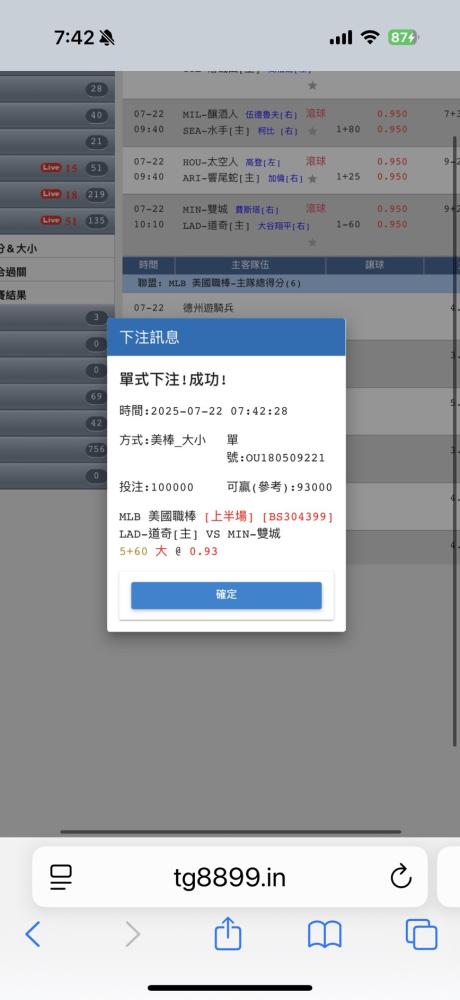Viewport: 460px width, 1000px height.
Task: Open the 賽結果 sidebar link
Action: 13,296
